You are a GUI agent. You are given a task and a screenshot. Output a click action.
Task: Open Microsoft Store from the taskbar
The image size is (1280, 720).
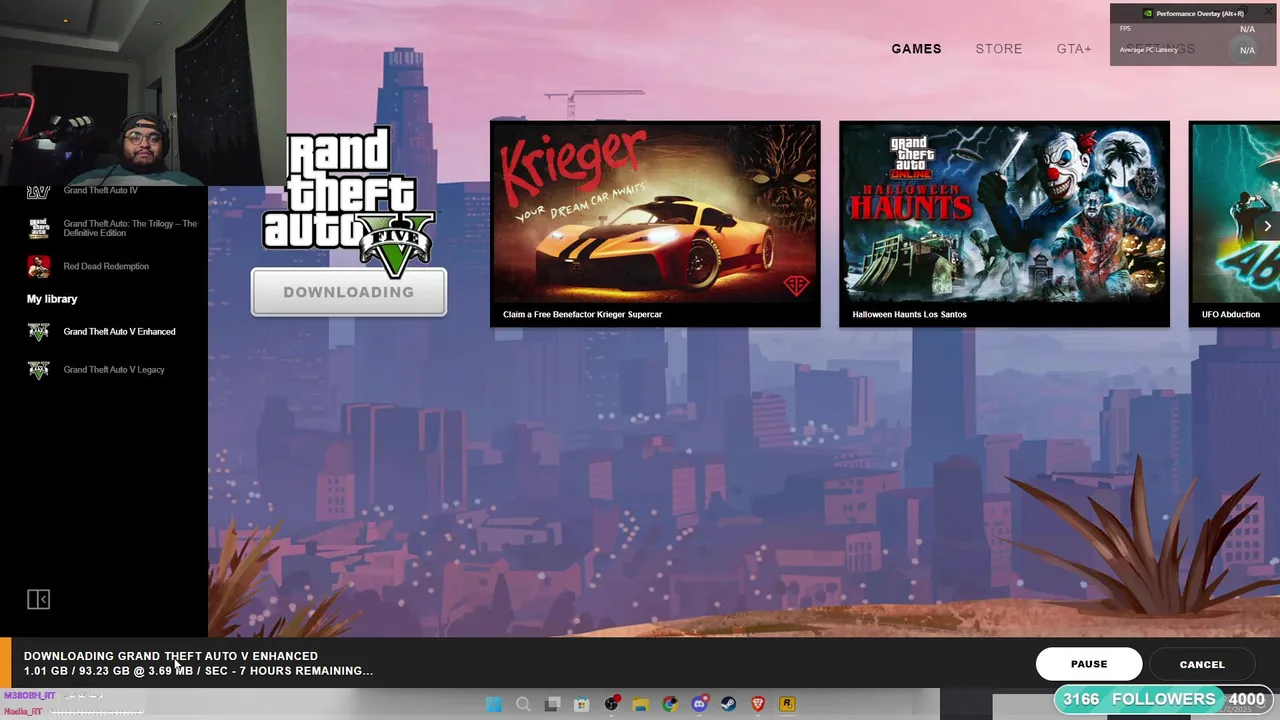tap(581, 704)
